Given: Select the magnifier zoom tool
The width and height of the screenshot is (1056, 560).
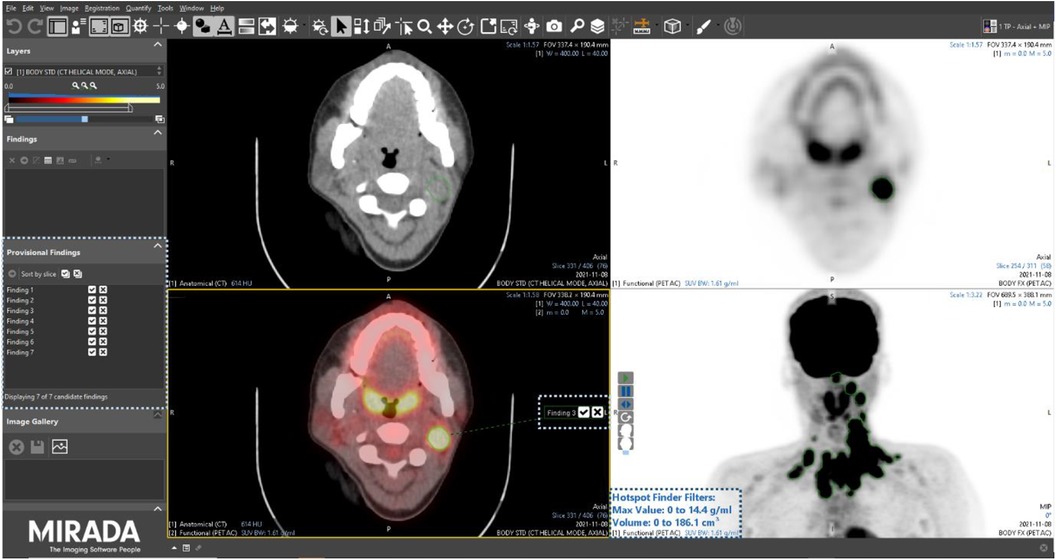Looking at the screenshot, I should point(424,26).
